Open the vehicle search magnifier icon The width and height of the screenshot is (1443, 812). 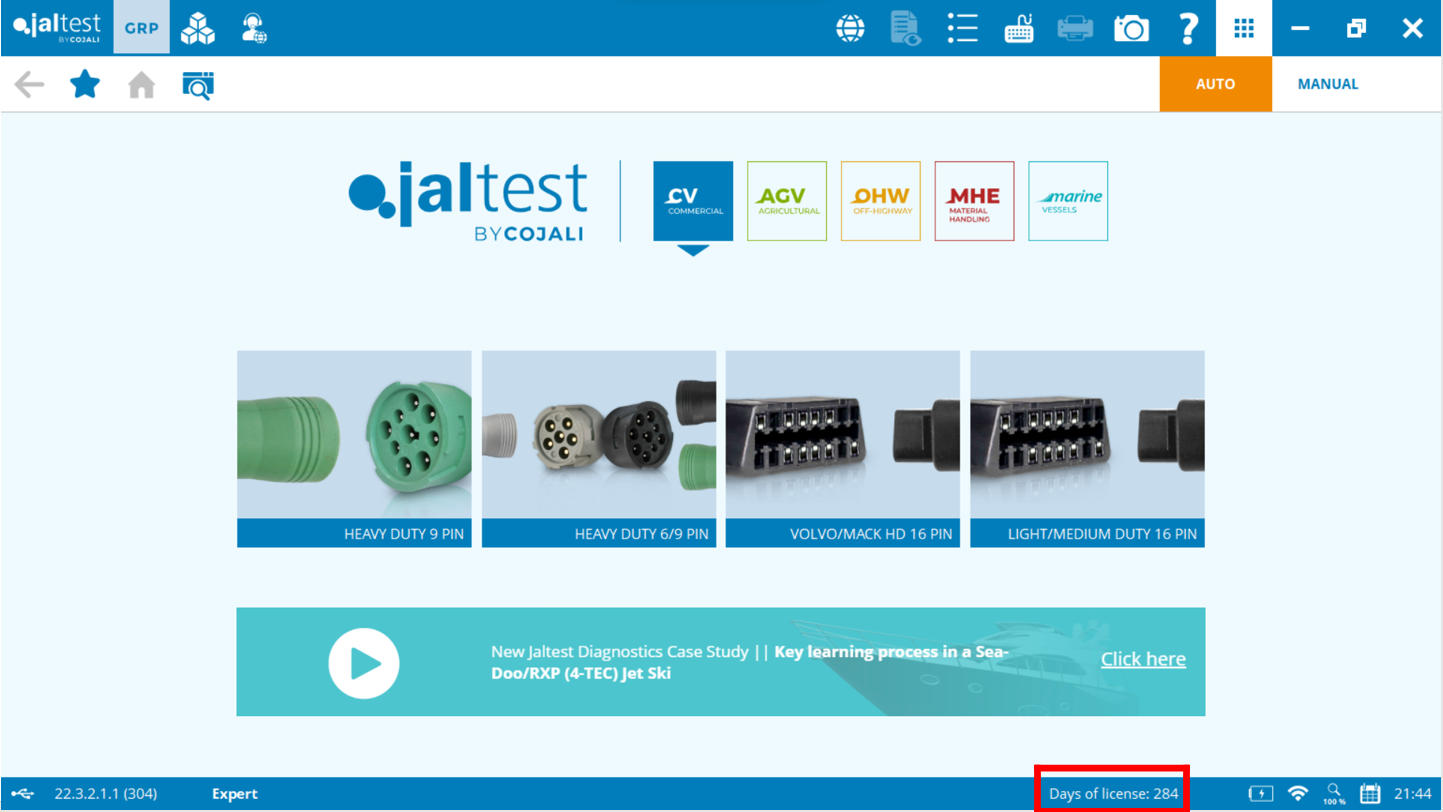tap(198, 85)
